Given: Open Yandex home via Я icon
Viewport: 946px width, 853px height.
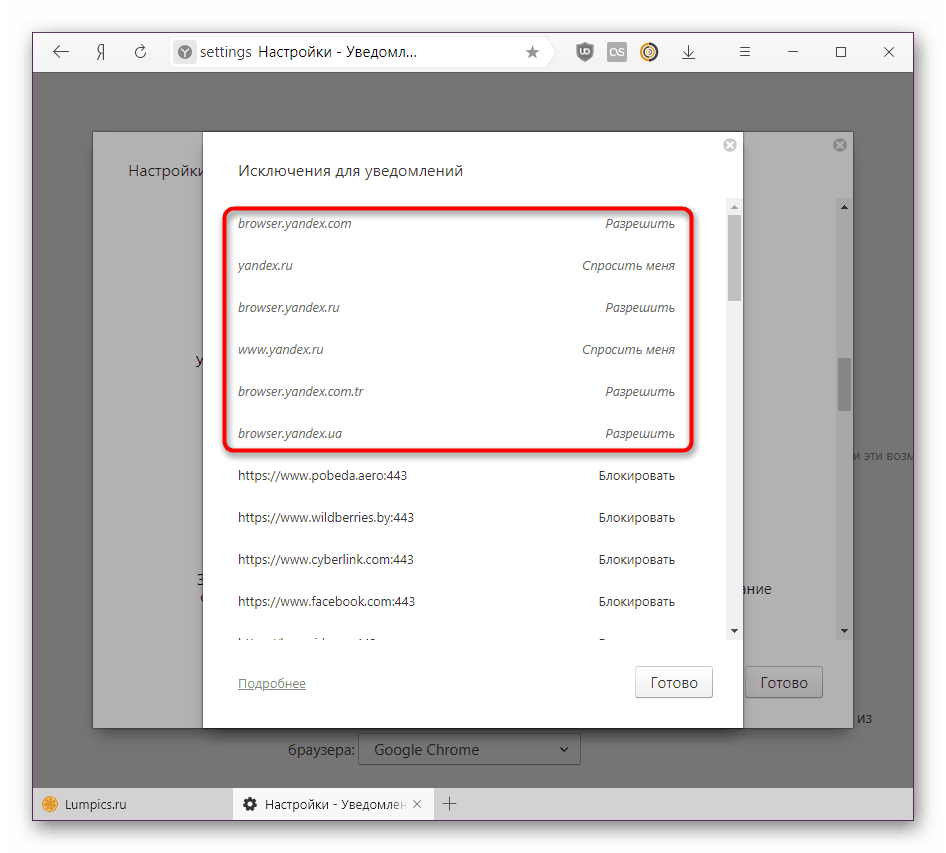Looking at the screenshot, I should [x=101, y=52].
